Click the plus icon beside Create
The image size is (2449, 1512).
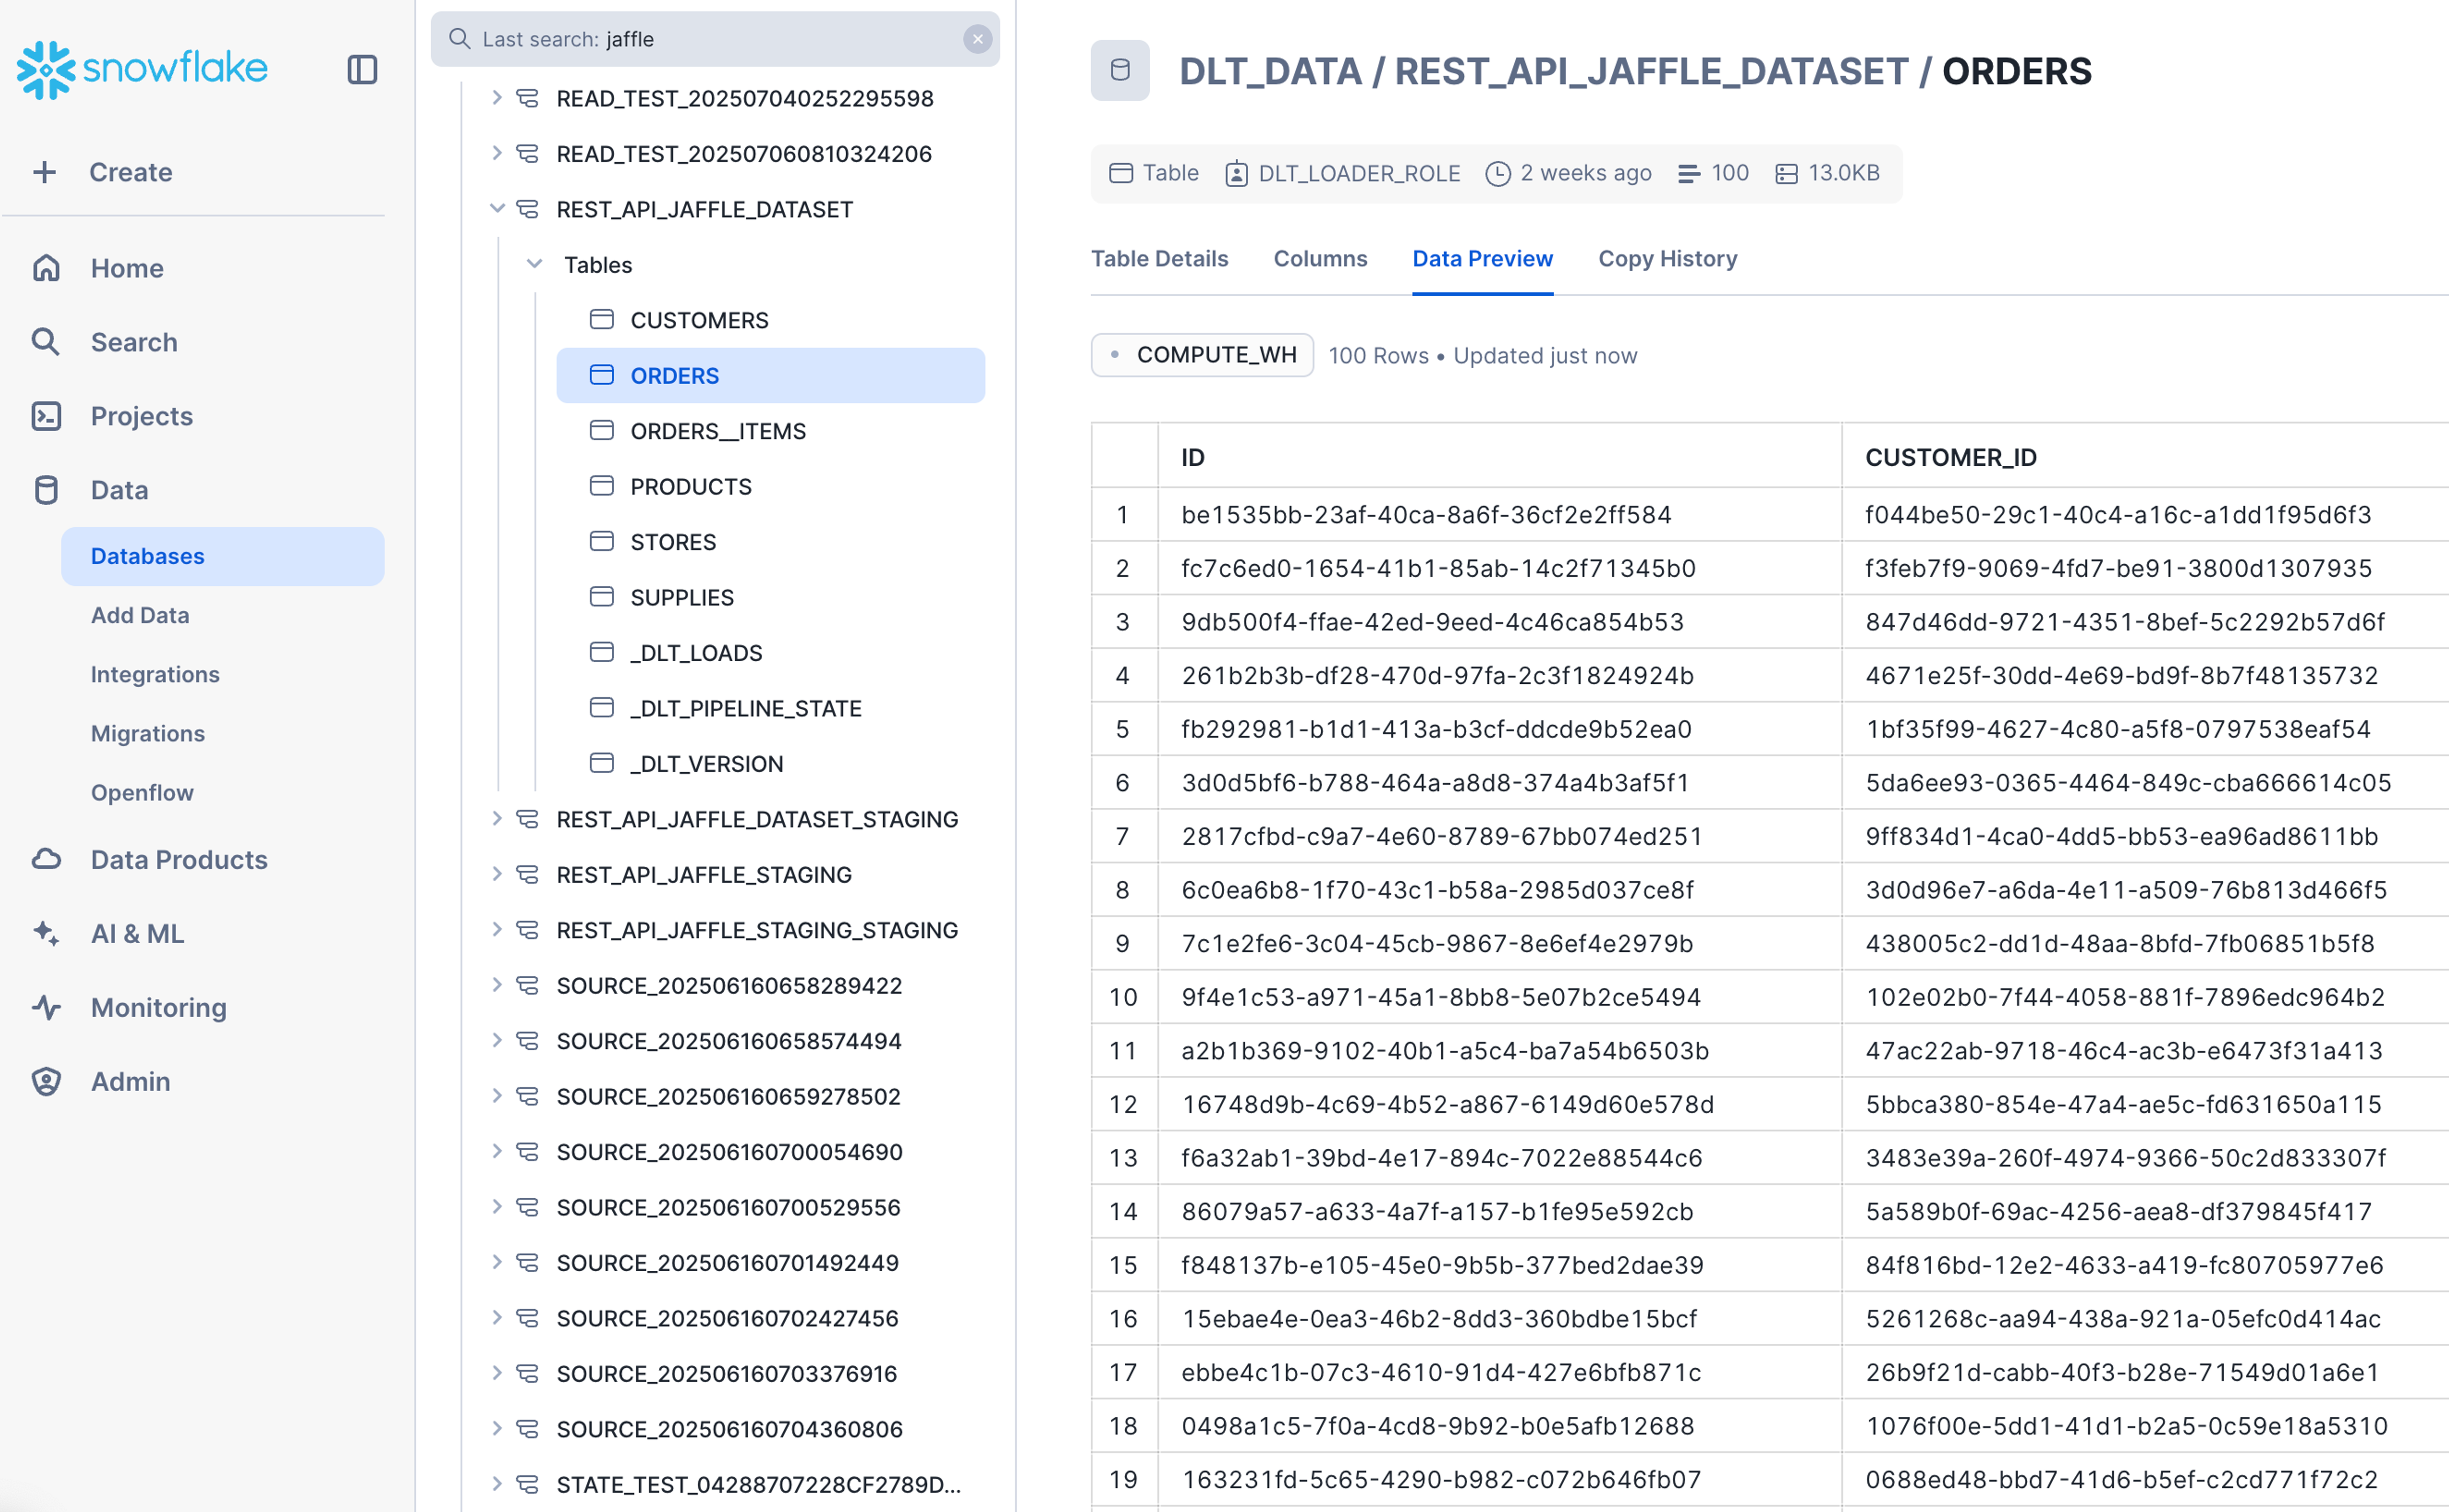click(44, 172)
